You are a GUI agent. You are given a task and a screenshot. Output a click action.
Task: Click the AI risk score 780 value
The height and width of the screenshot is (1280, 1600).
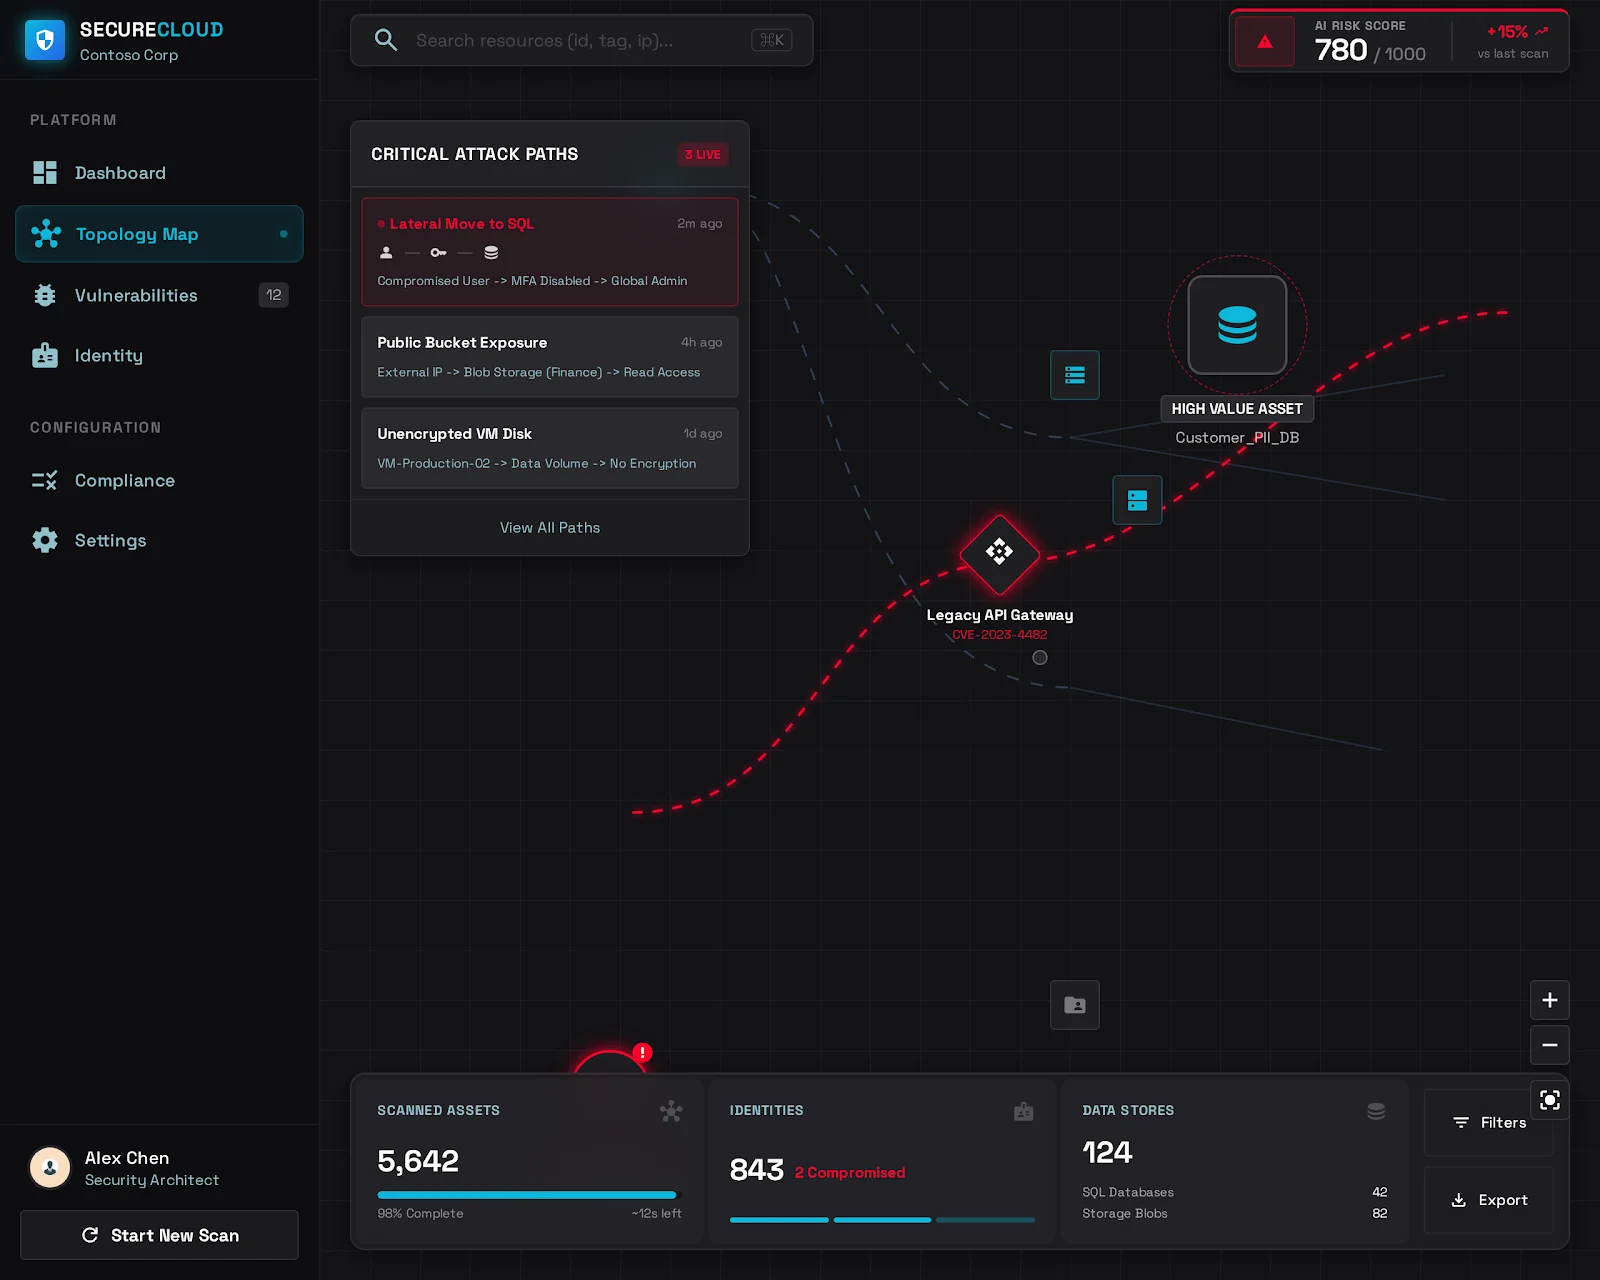click(x=1341, y=50)
